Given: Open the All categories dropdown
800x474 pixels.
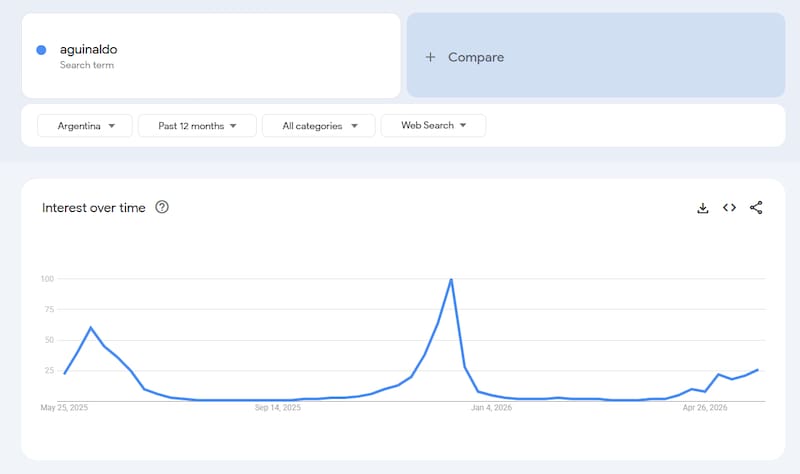Looking at the screenshot, I should click(319, 126).
